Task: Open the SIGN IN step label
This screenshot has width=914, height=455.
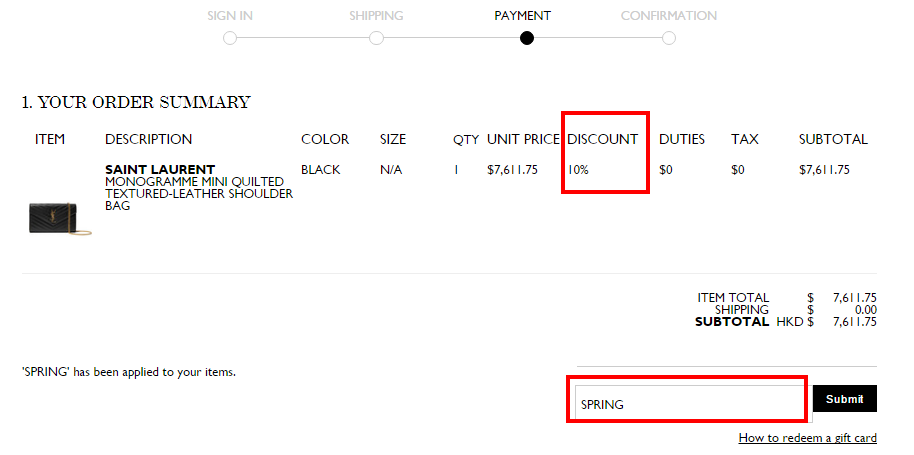Action: (x=230, y=16)
